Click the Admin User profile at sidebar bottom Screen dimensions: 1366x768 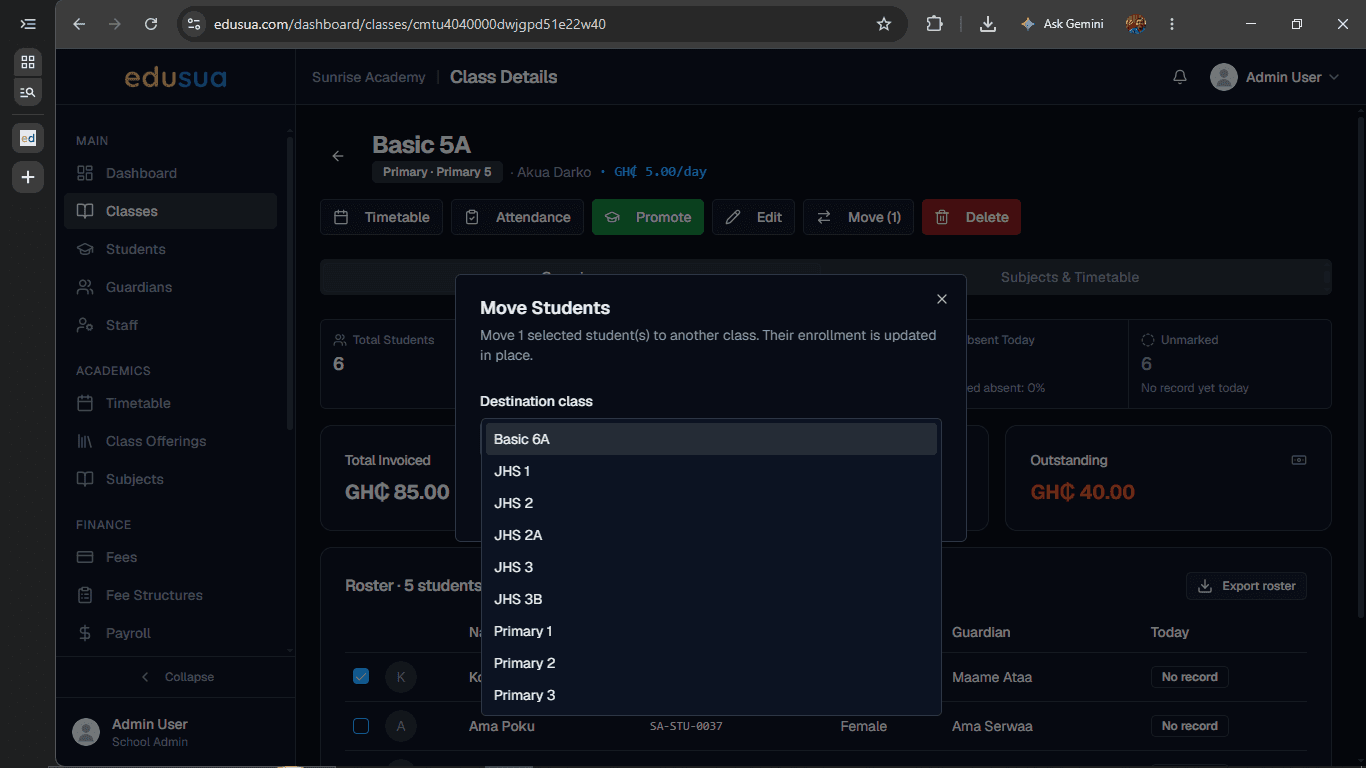pos(176,732)
